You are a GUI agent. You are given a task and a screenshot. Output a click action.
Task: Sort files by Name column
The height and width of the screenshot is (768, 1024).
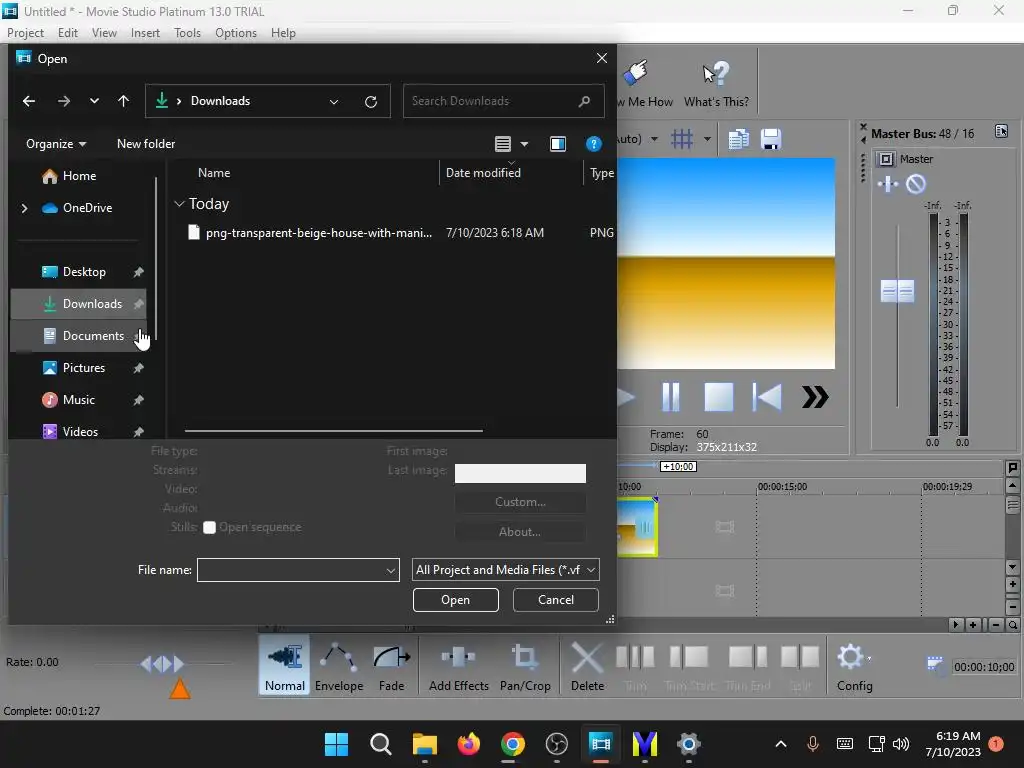(214, 173)
